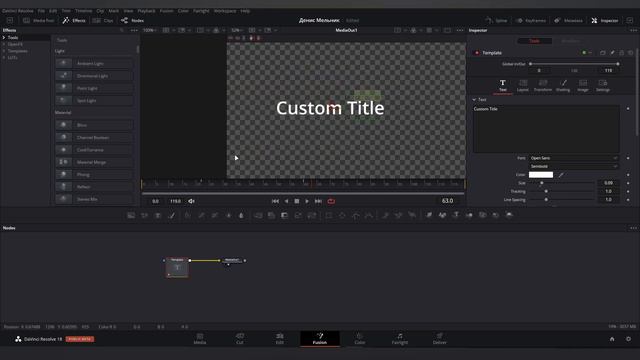Select the Blinn material tool
The height and width of the screenshot is (360, 640).
[94, 125]
